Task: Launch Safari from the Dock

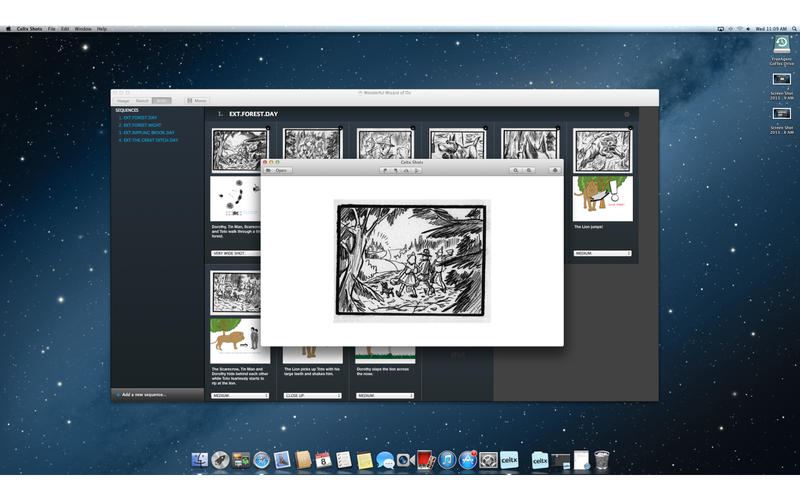Action: 261,460
